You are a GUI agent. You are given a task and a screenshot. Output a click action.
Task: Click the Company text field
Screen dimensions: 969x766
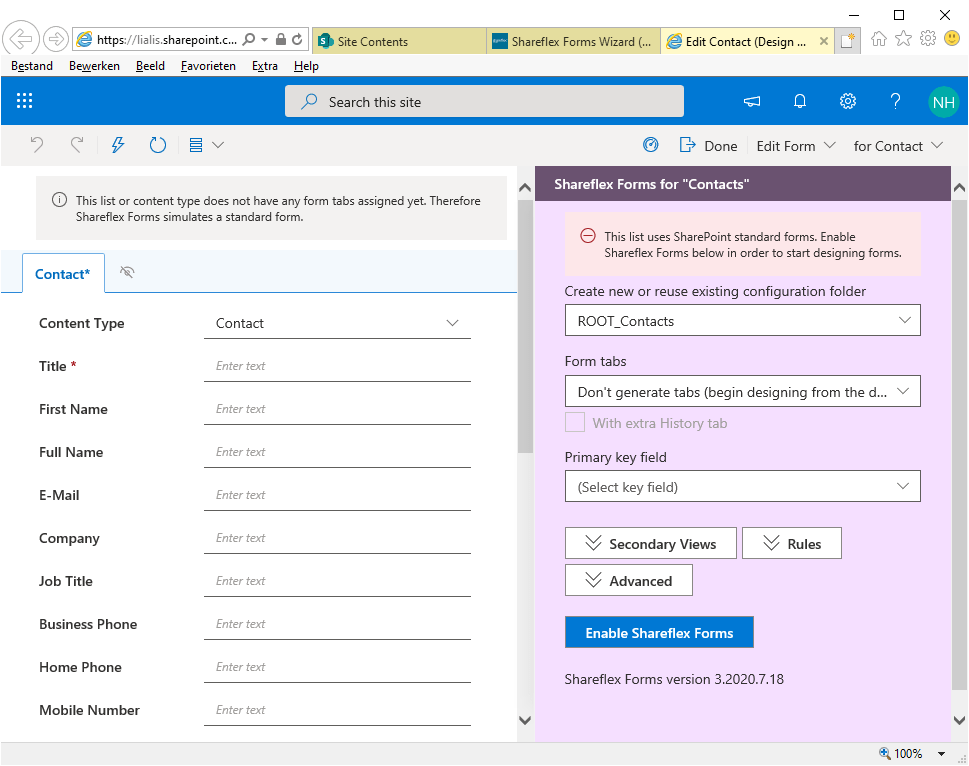337,538
